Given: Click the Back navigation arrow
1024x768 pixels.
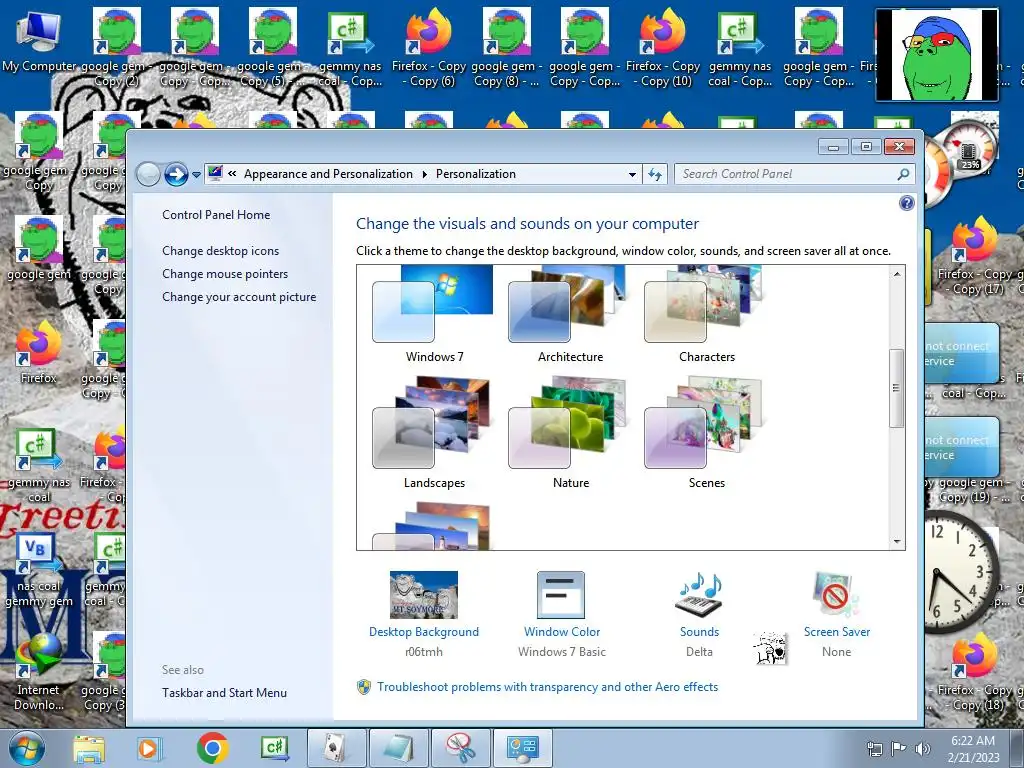Looking at the screenshot, I should point(148,174).
